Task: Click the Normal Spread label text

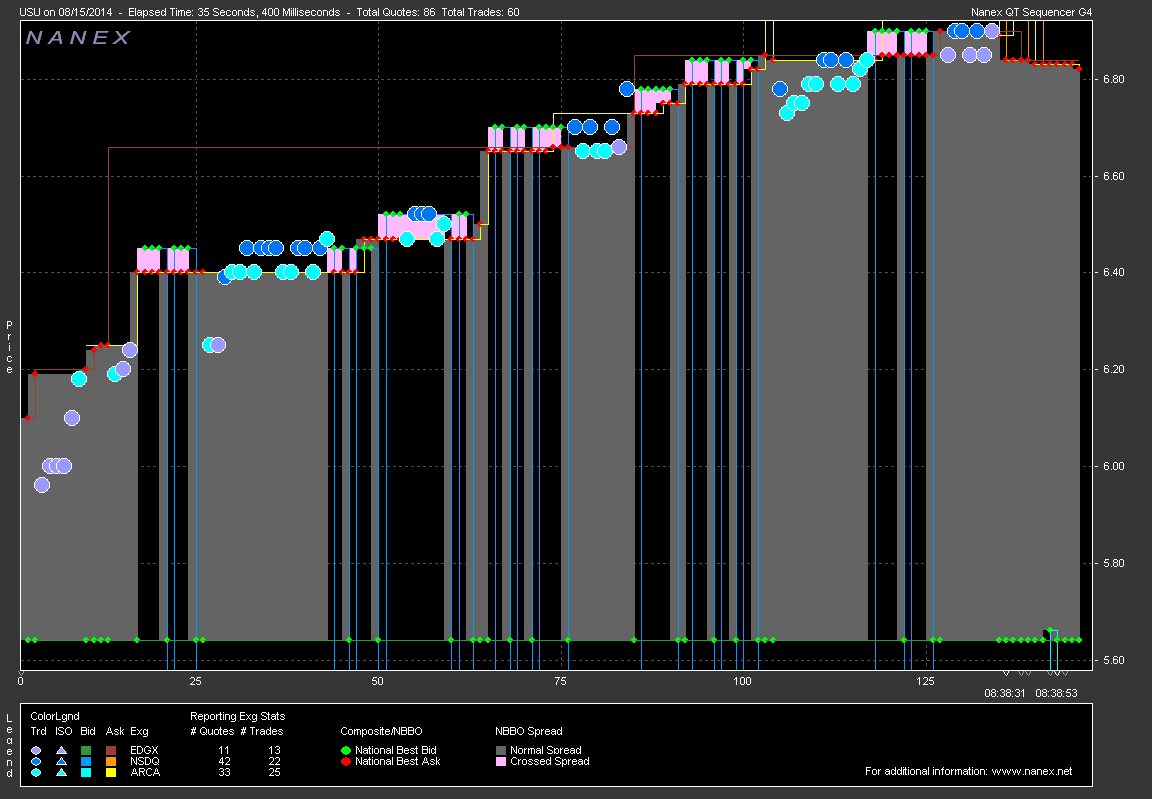Action: 546,751
